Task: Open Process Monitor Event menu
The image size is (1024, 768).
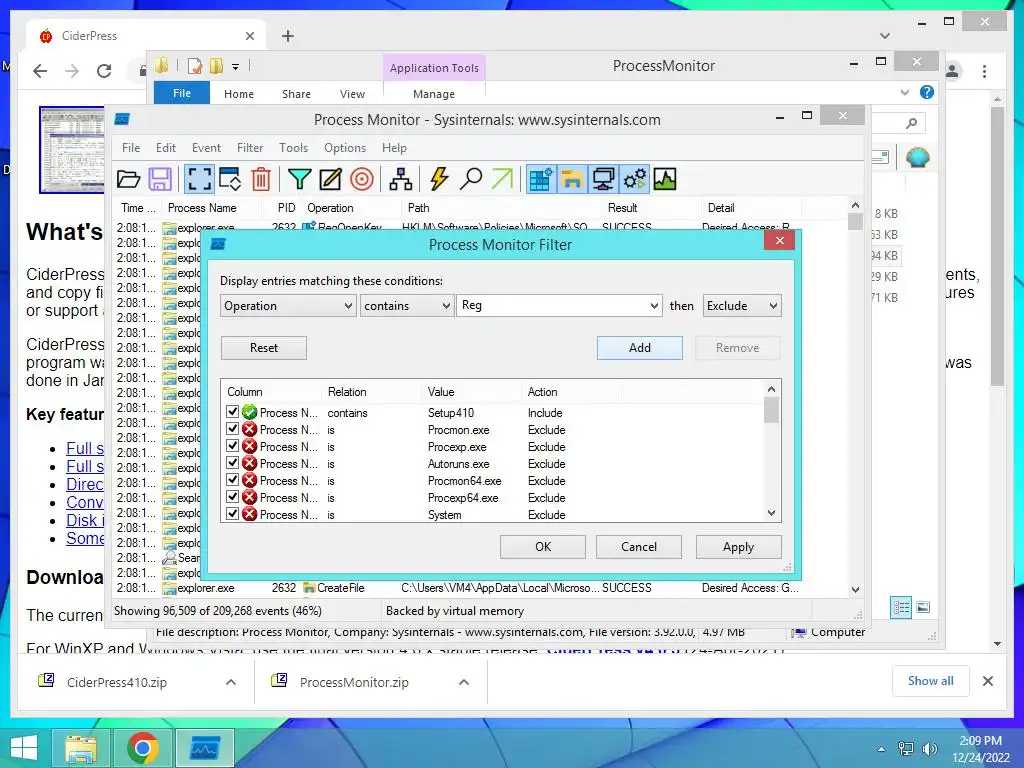Action: (x=206, y=148)
